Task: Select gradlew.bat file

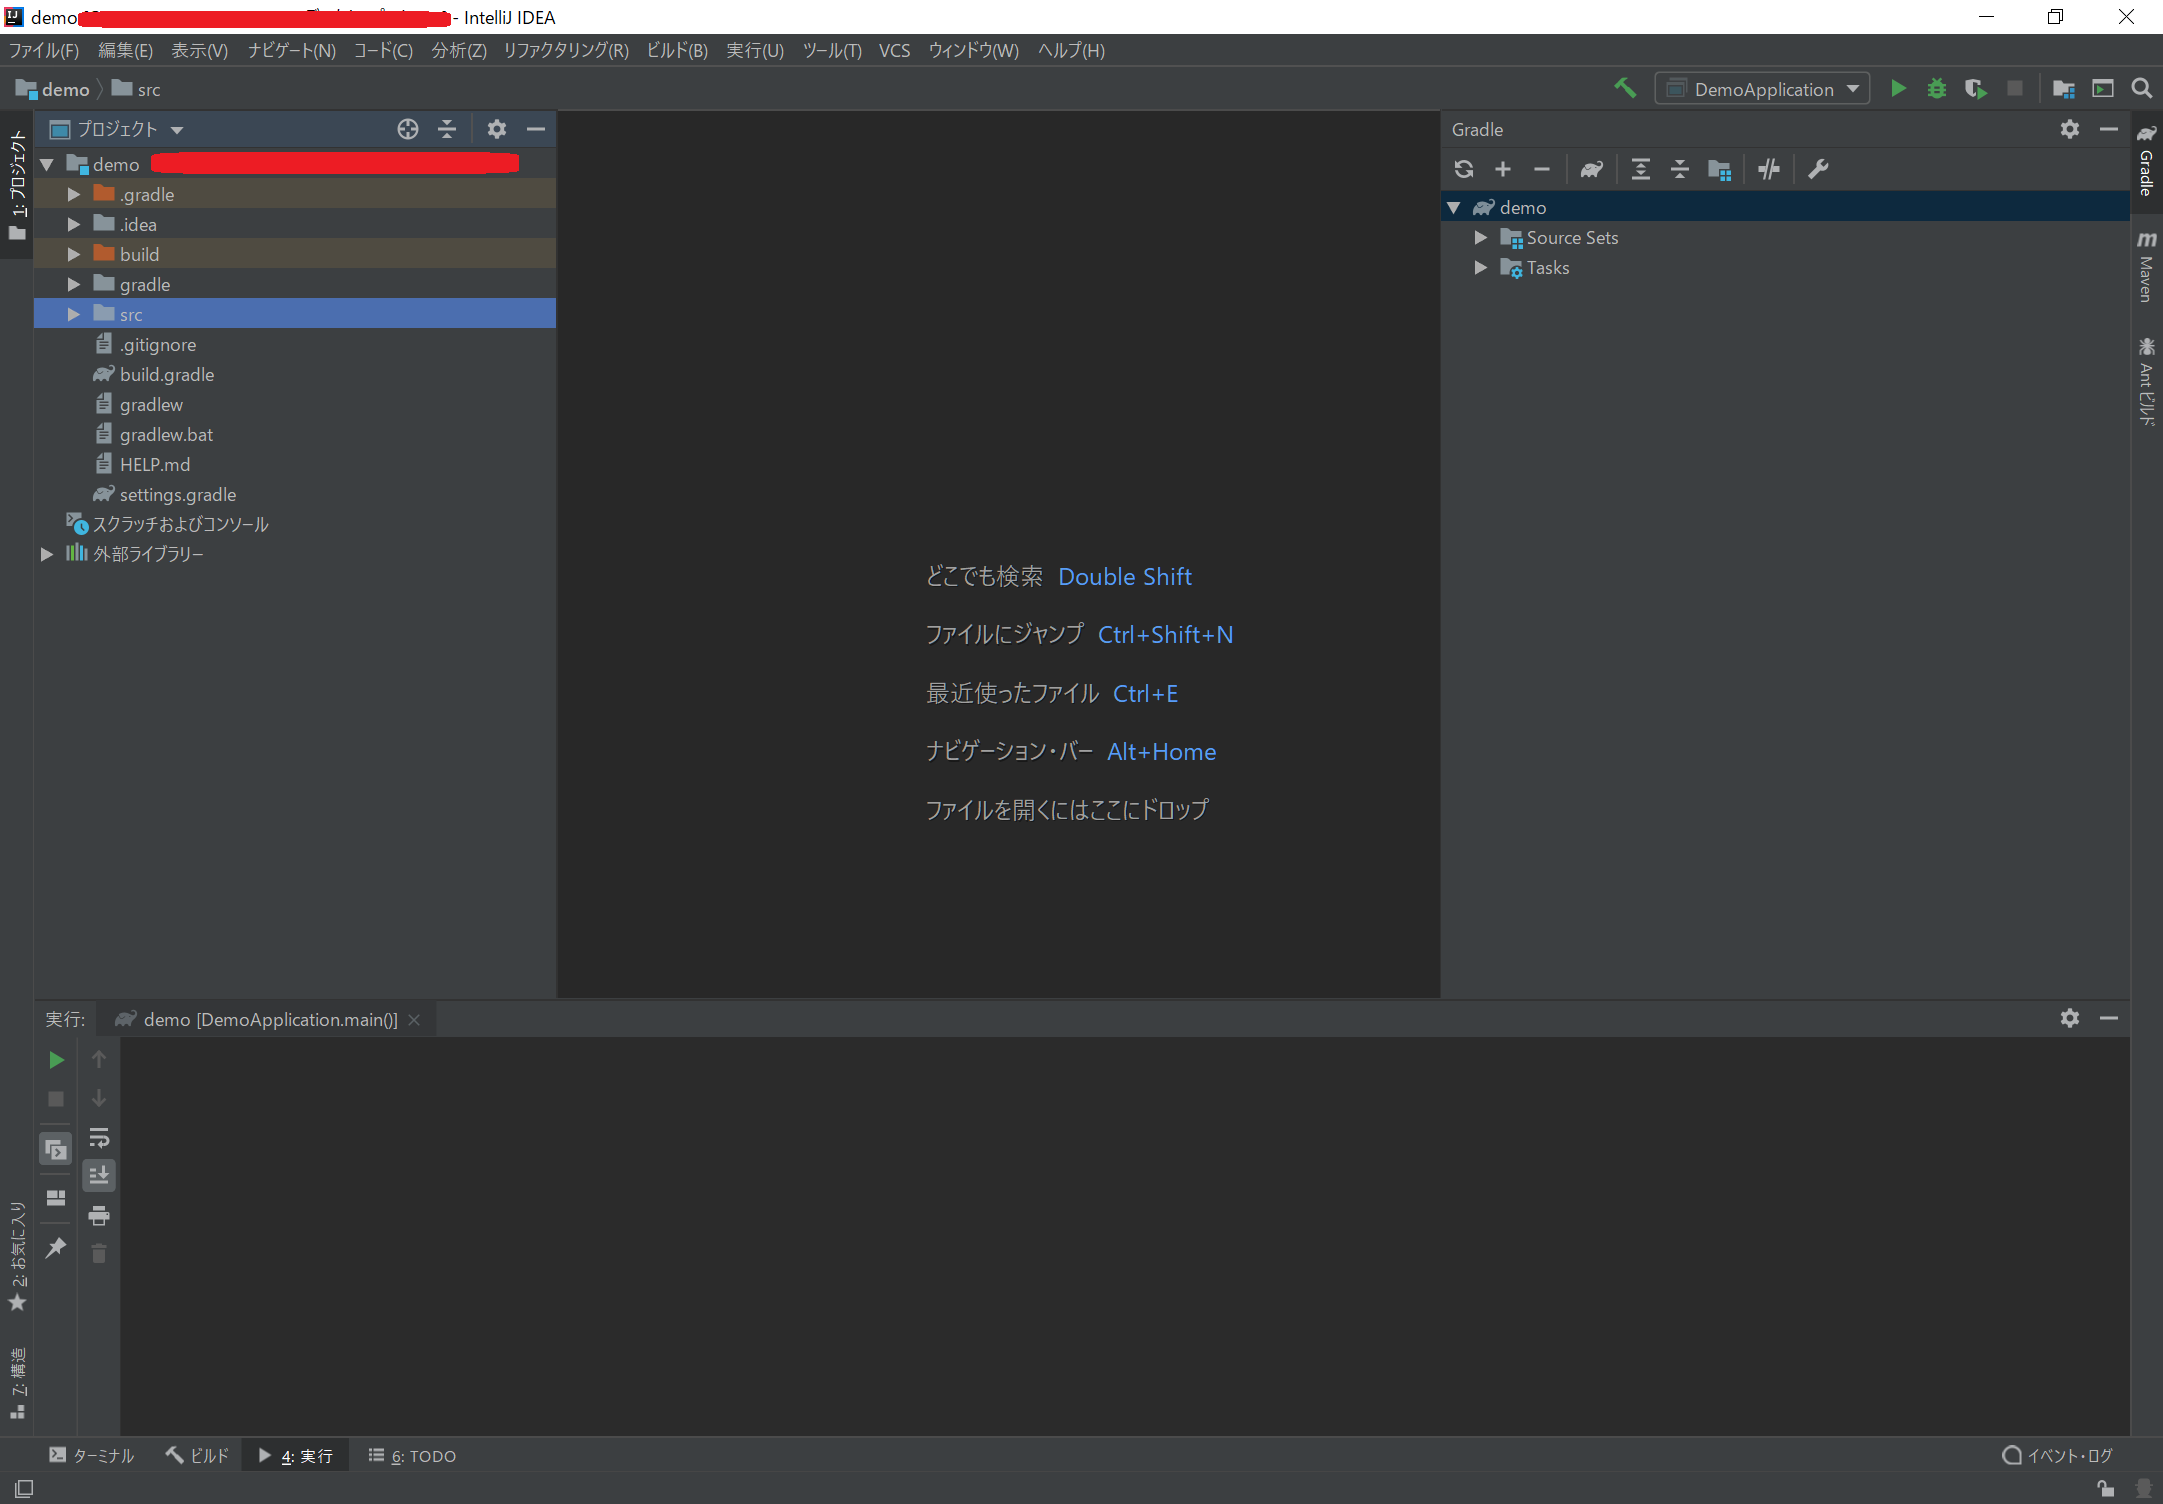Action: pyautogui.click(x=166, y=434)
